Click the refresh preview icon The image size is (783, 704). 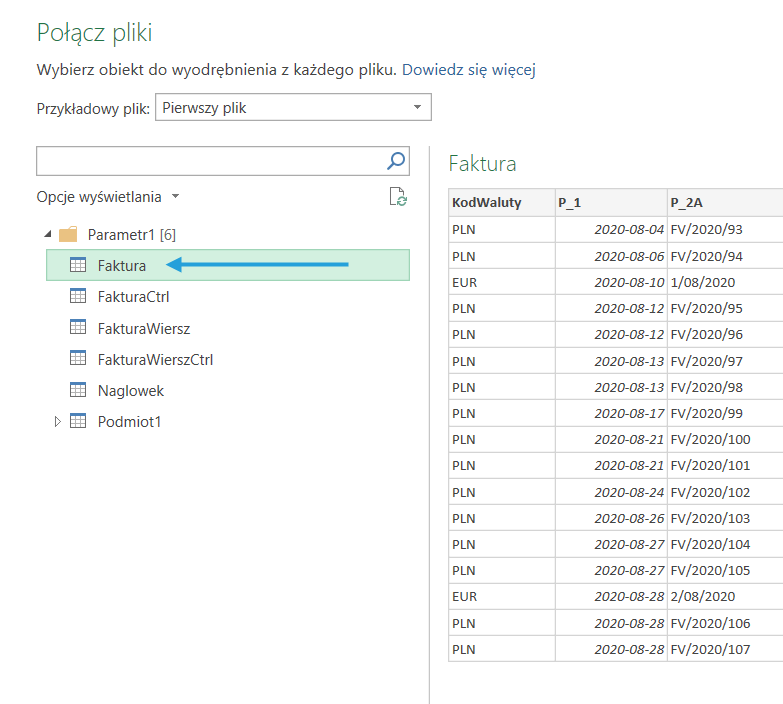click(398, 197)
